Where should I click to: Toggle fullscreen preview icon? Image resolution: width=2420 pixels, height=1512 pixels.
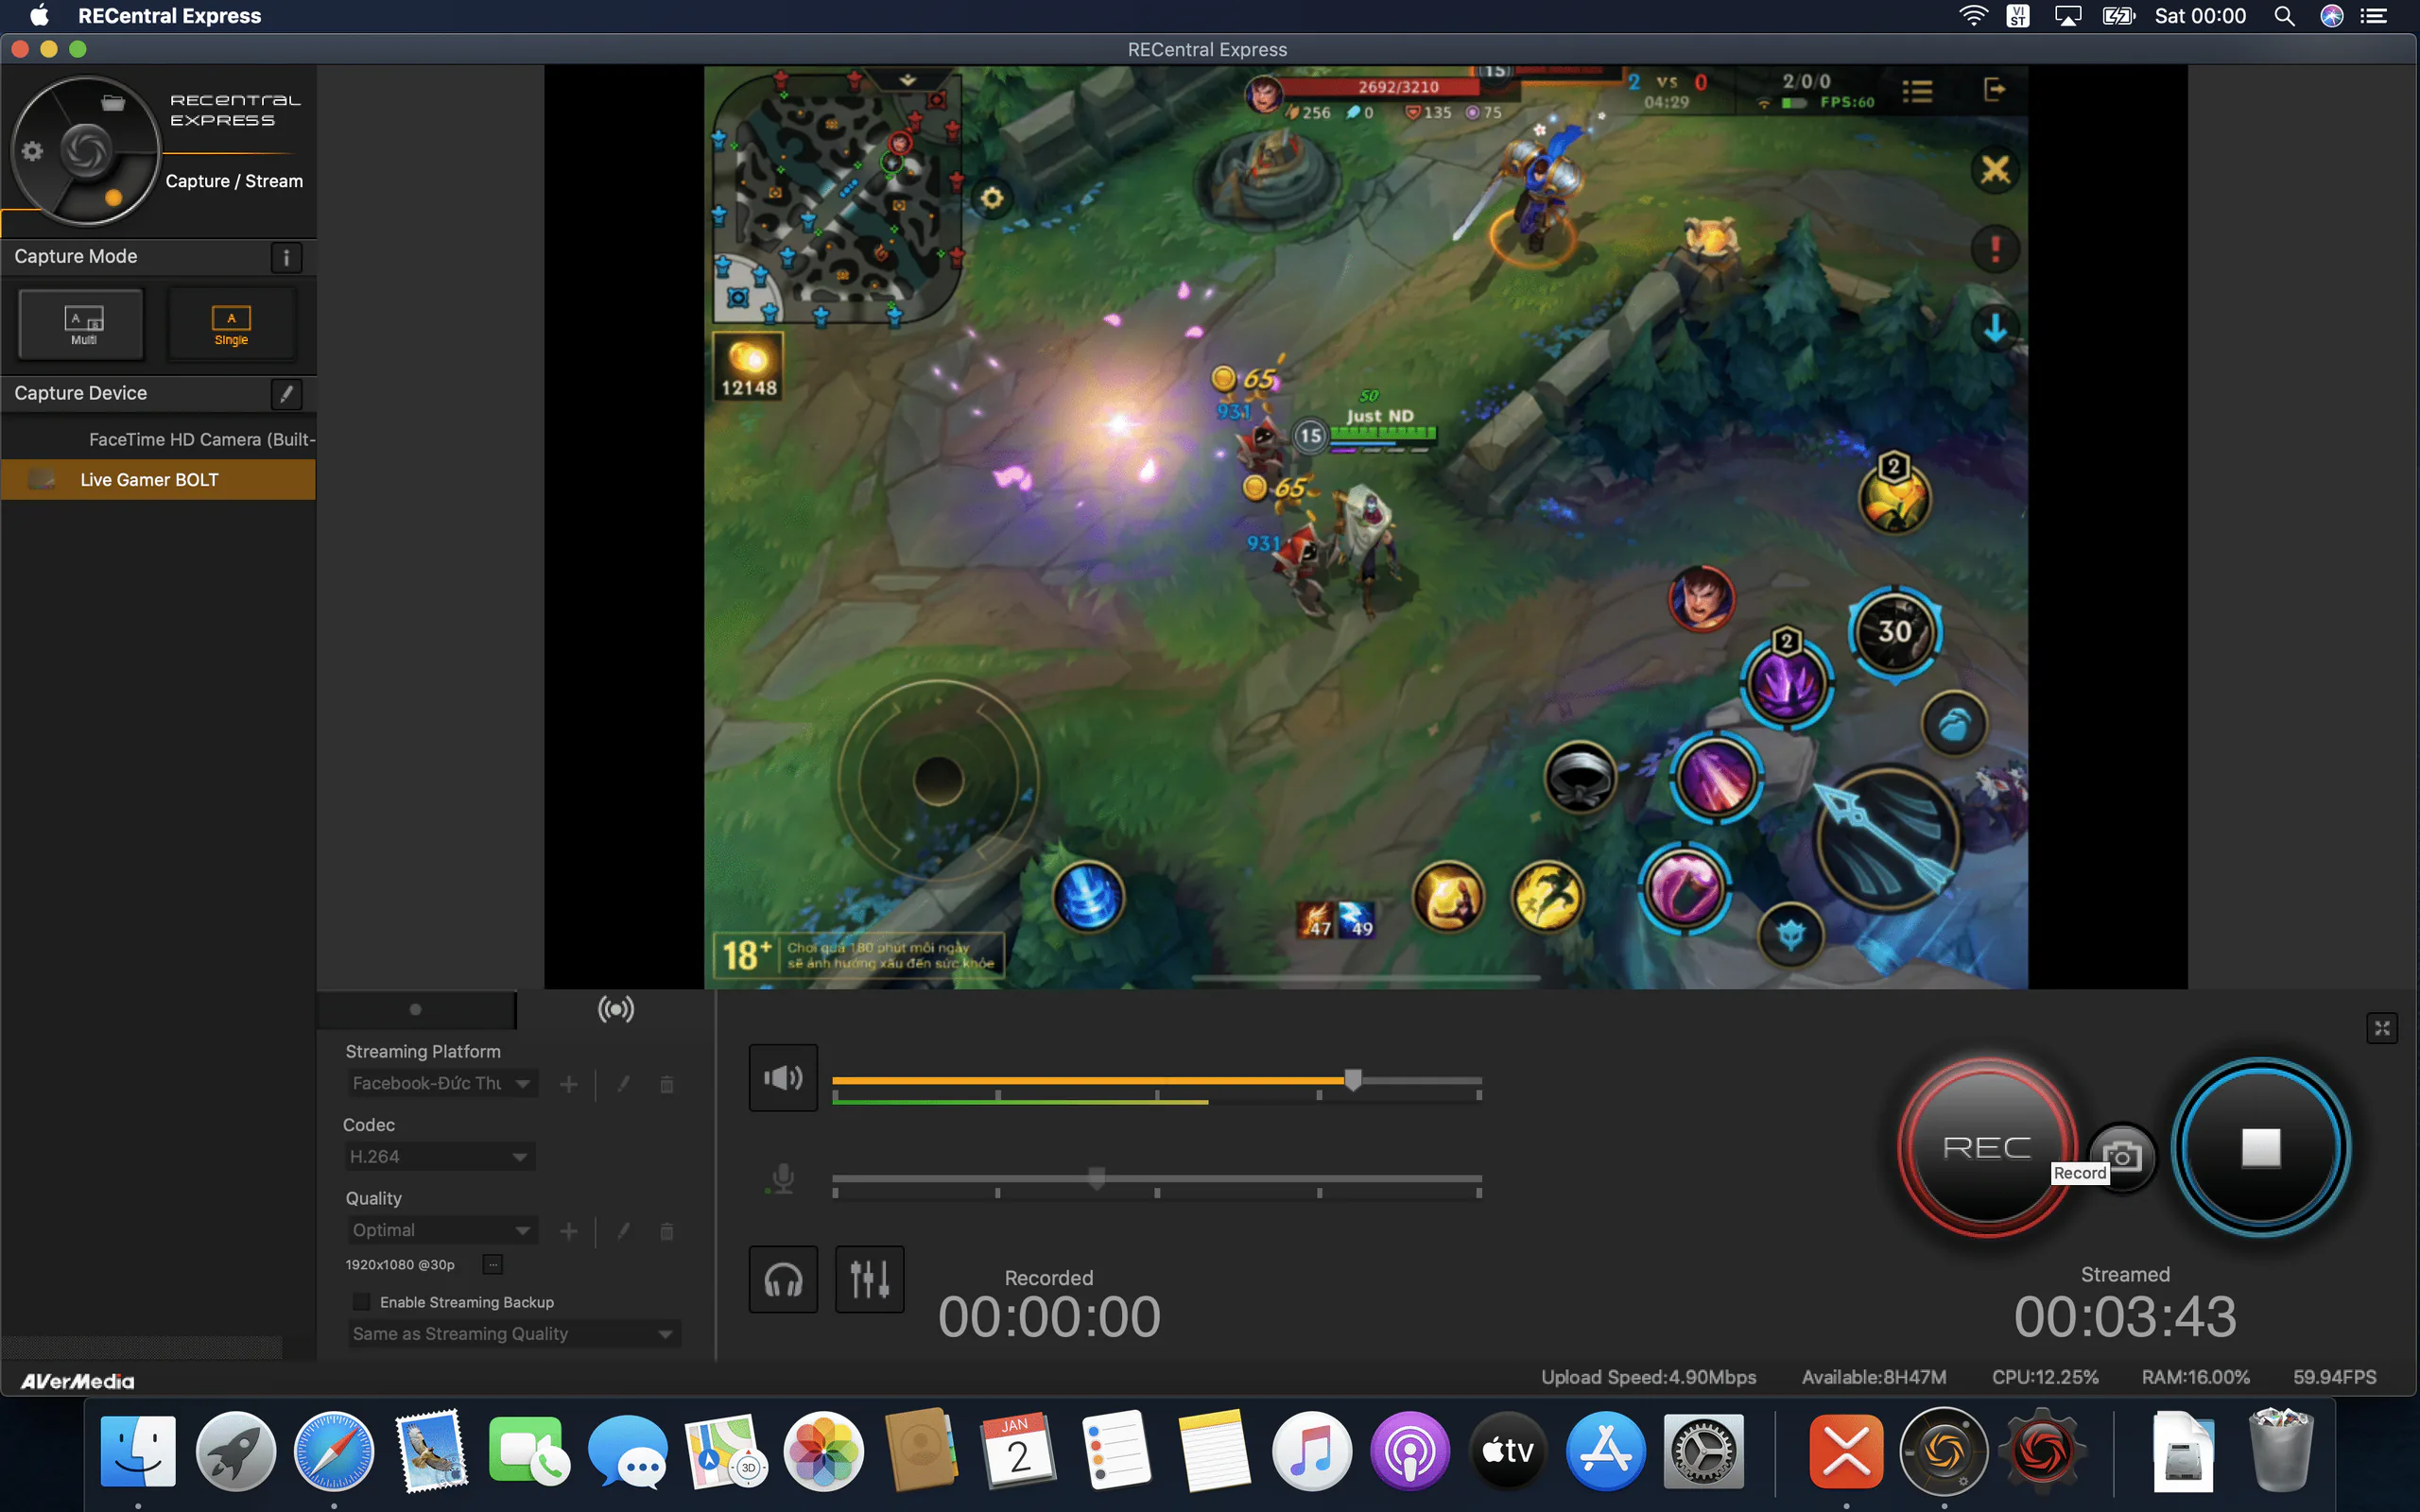(x=2382, y=1028)
